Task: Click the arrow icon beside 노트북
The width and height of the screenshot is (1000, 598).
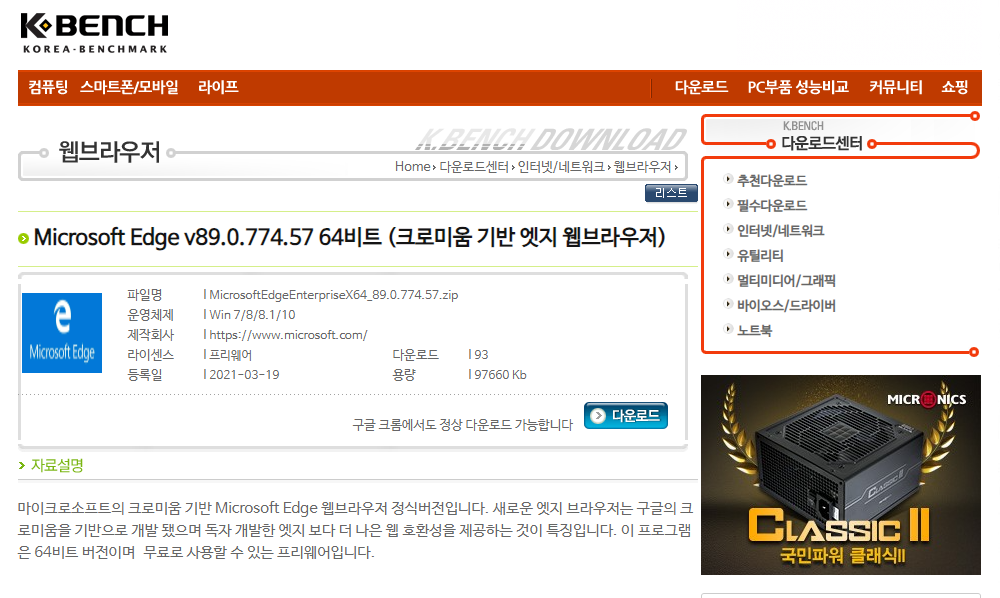Action: click(x=728, y=329)
